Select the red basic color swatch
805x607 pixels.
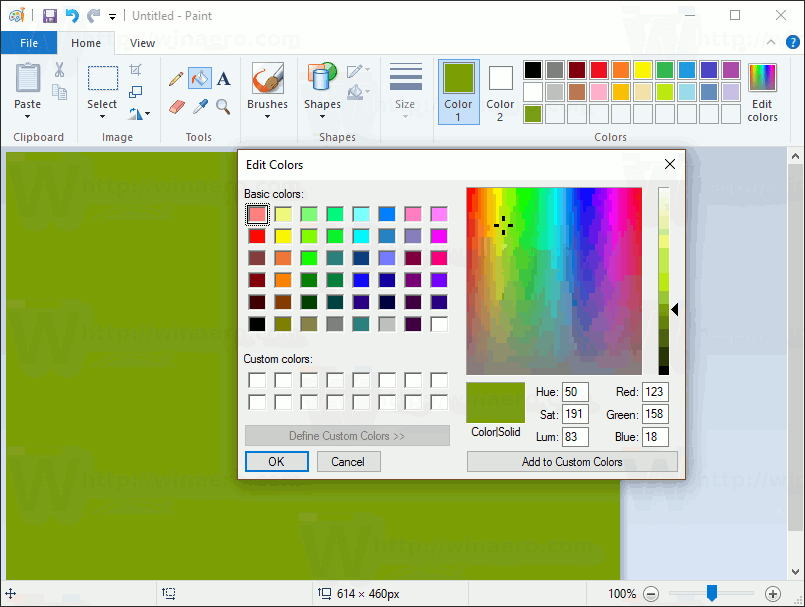tap(255, 235)
